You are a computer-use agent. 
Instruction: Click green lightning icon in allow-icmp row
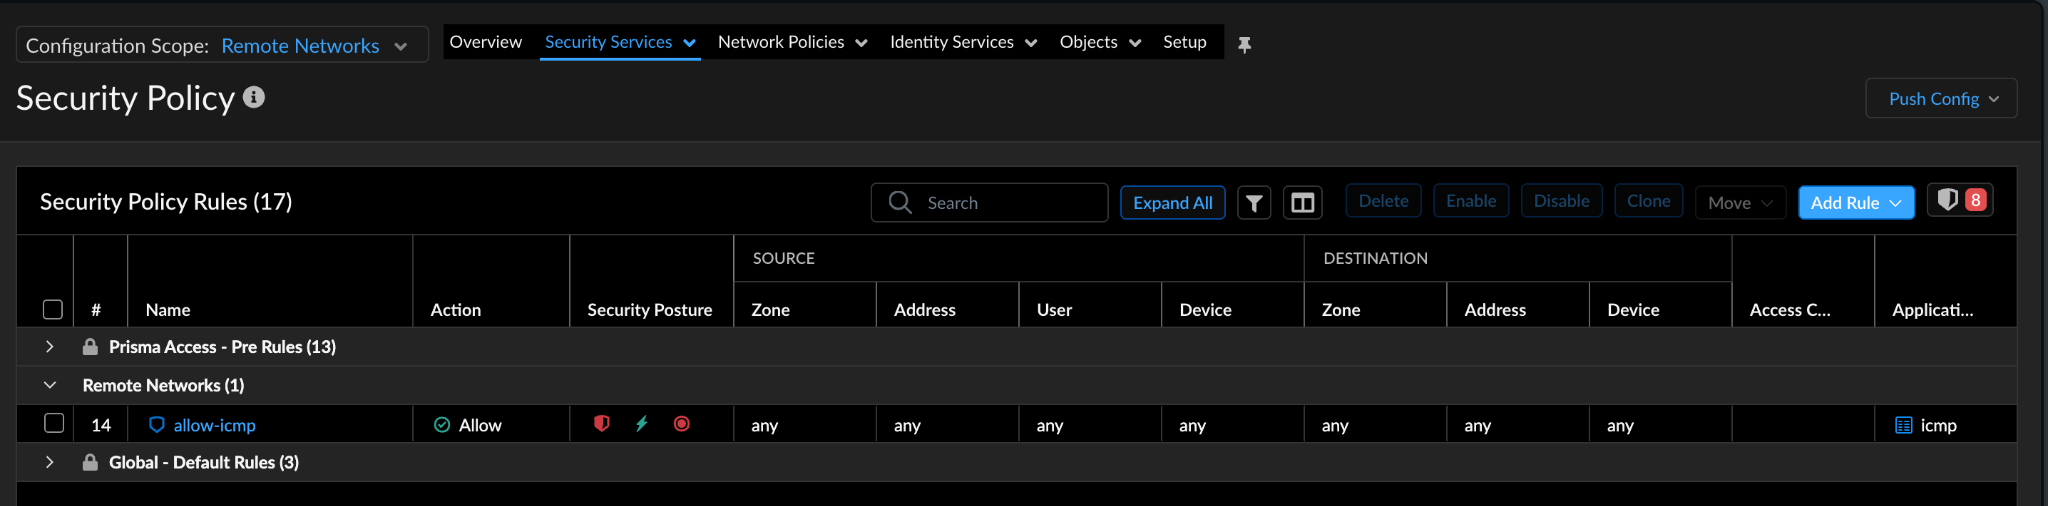pyautogui.click(x=642, y=424)
